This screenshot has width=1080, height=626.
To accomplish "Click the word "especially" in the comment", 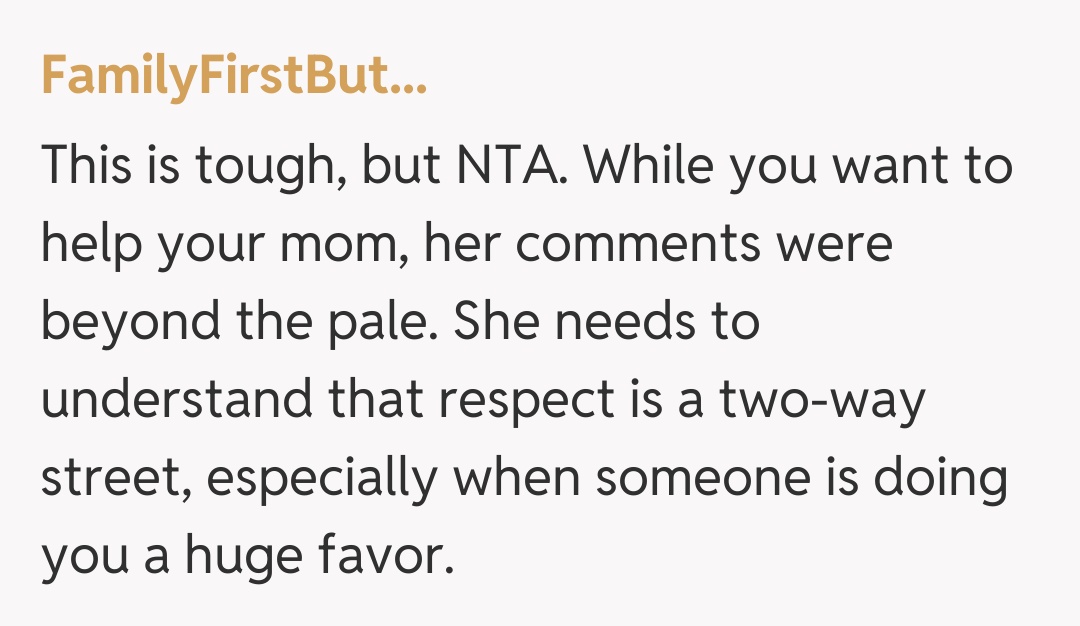I will (322, 479).
